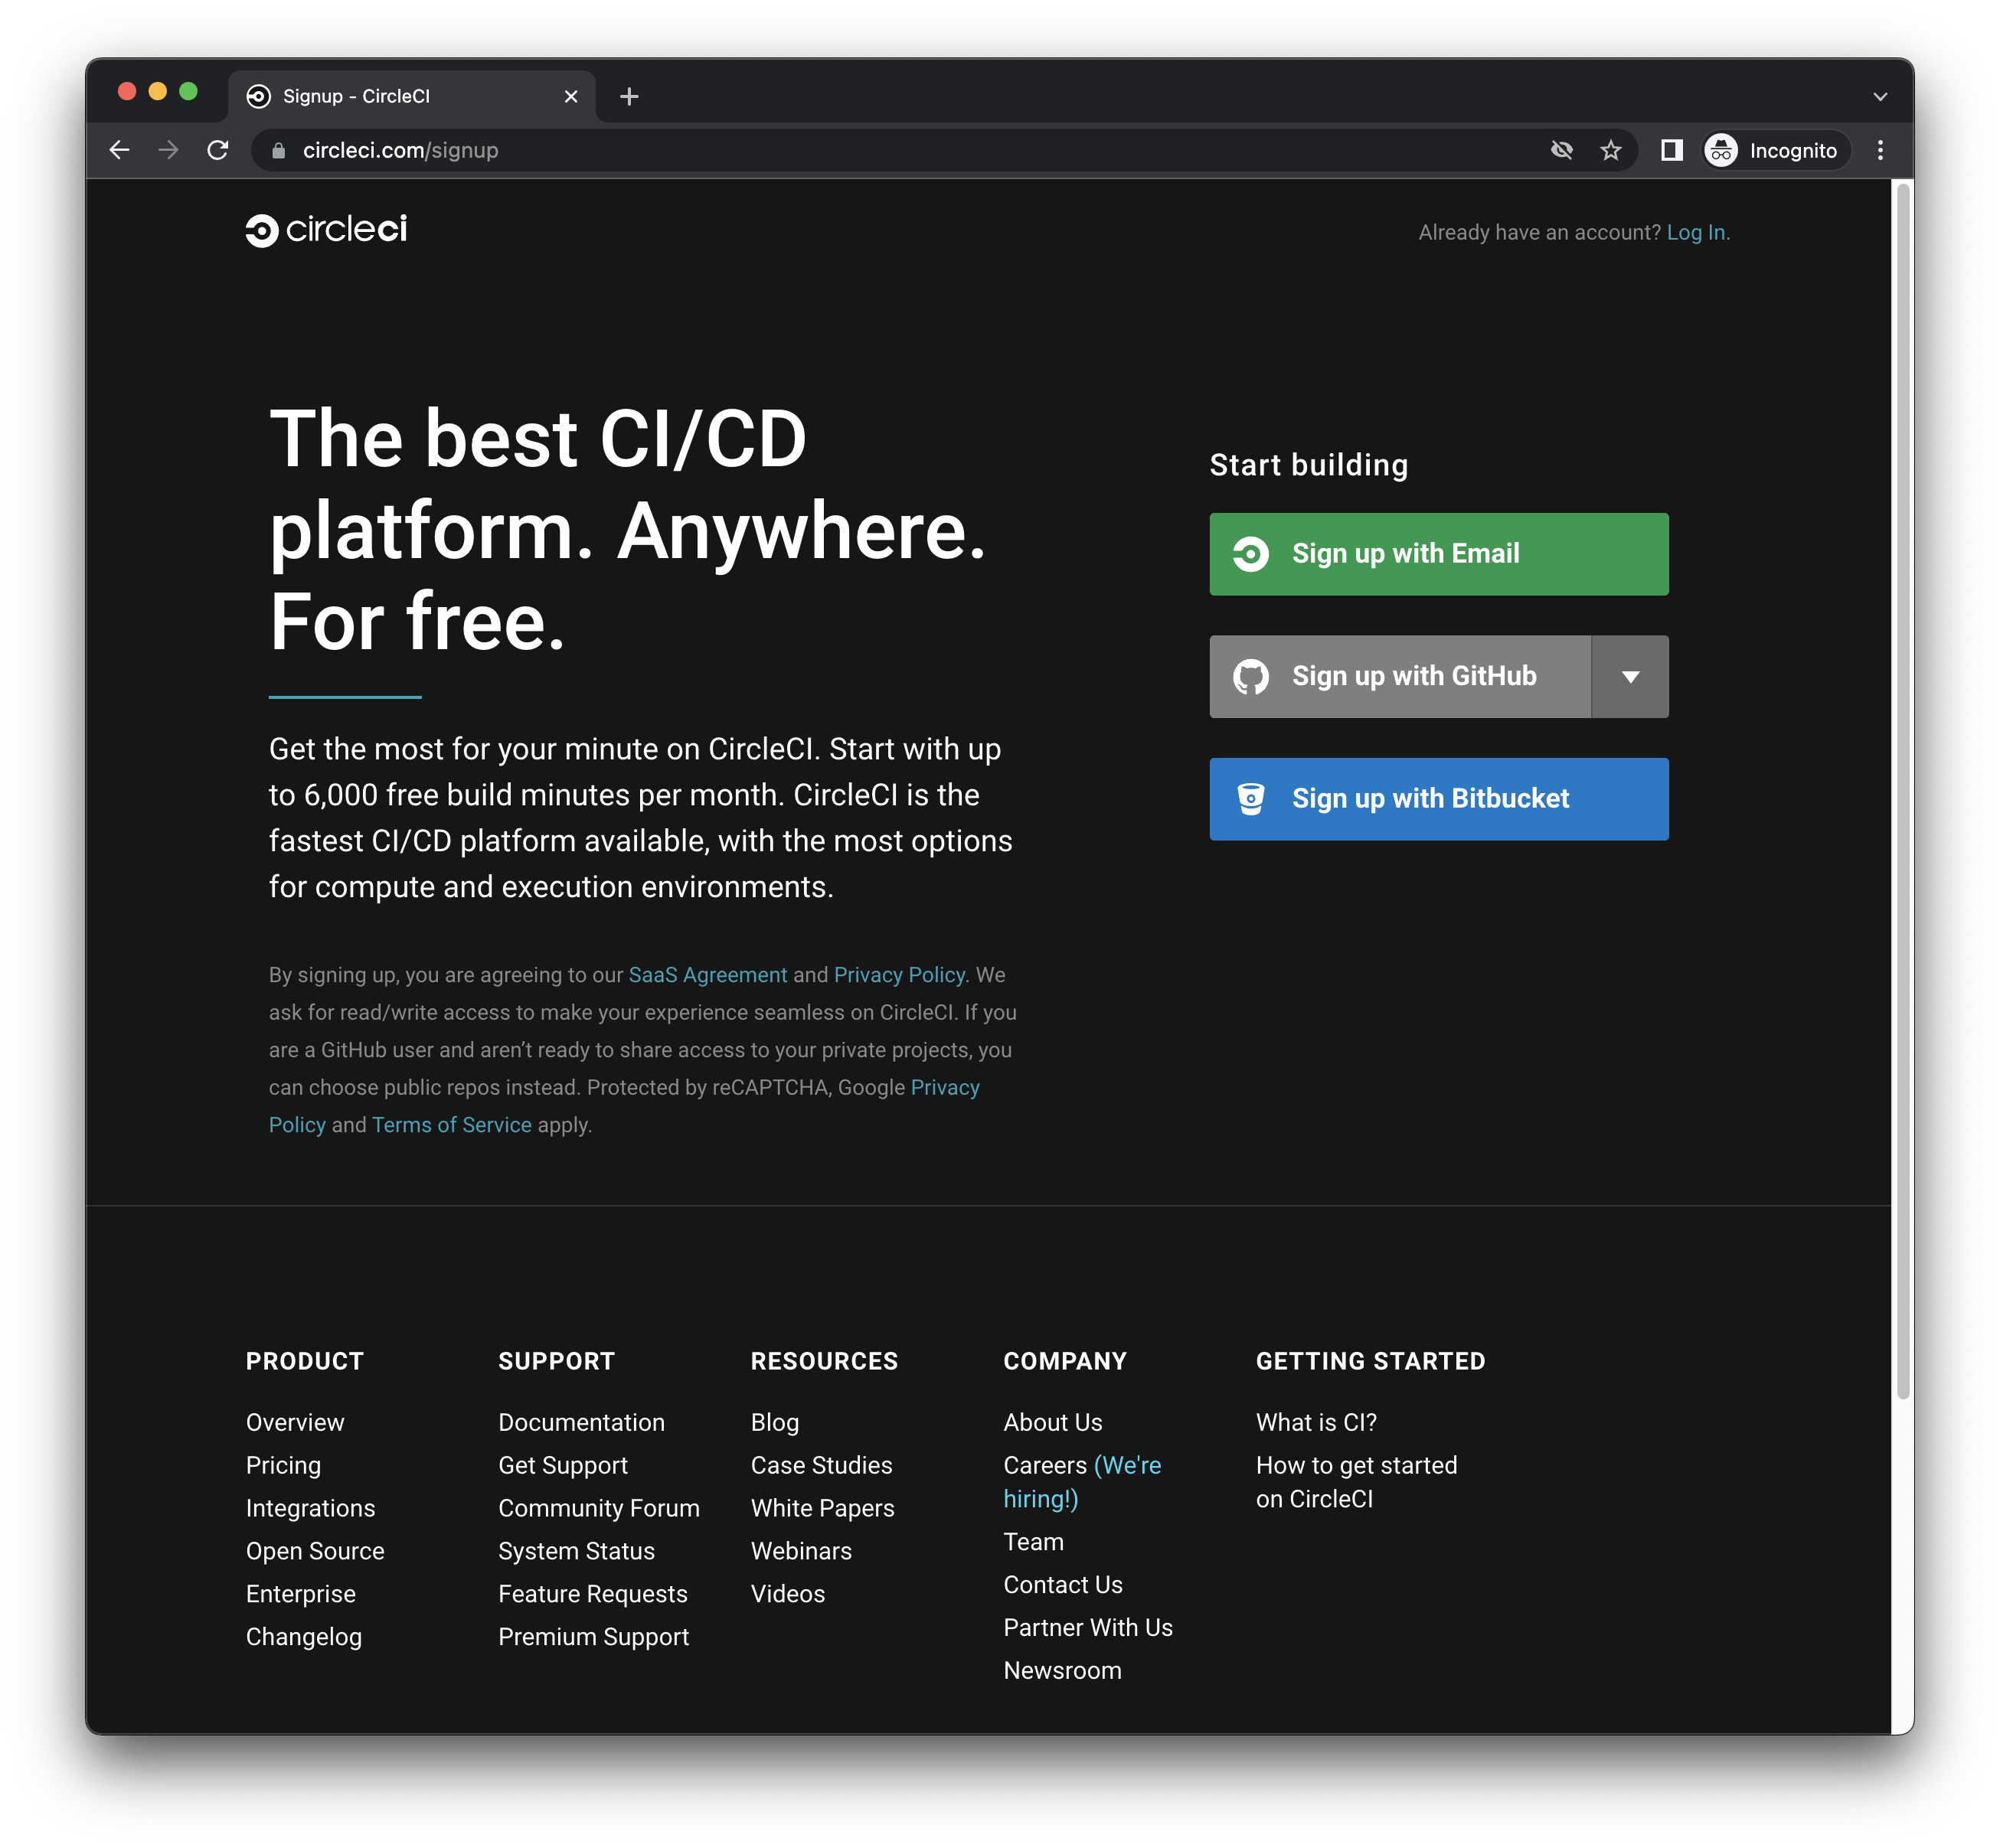Open Chrome's three-dot menu

1880,150
